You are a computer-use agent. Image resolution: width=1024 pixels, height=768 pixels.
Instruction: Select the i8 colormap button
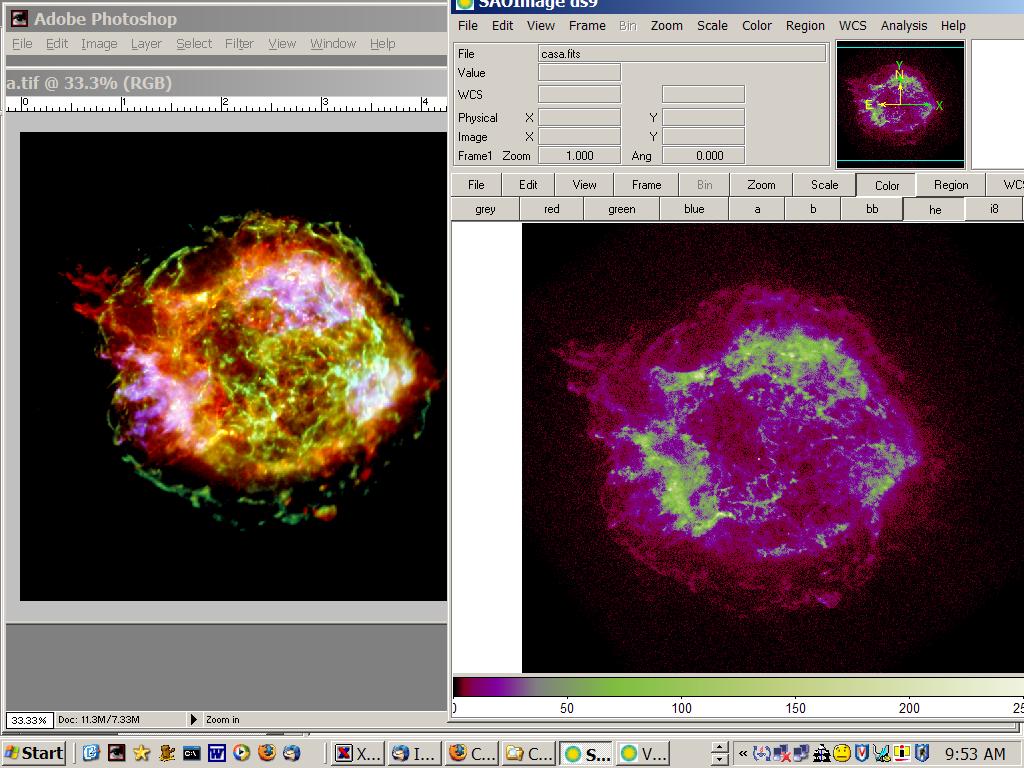[994, 209]
